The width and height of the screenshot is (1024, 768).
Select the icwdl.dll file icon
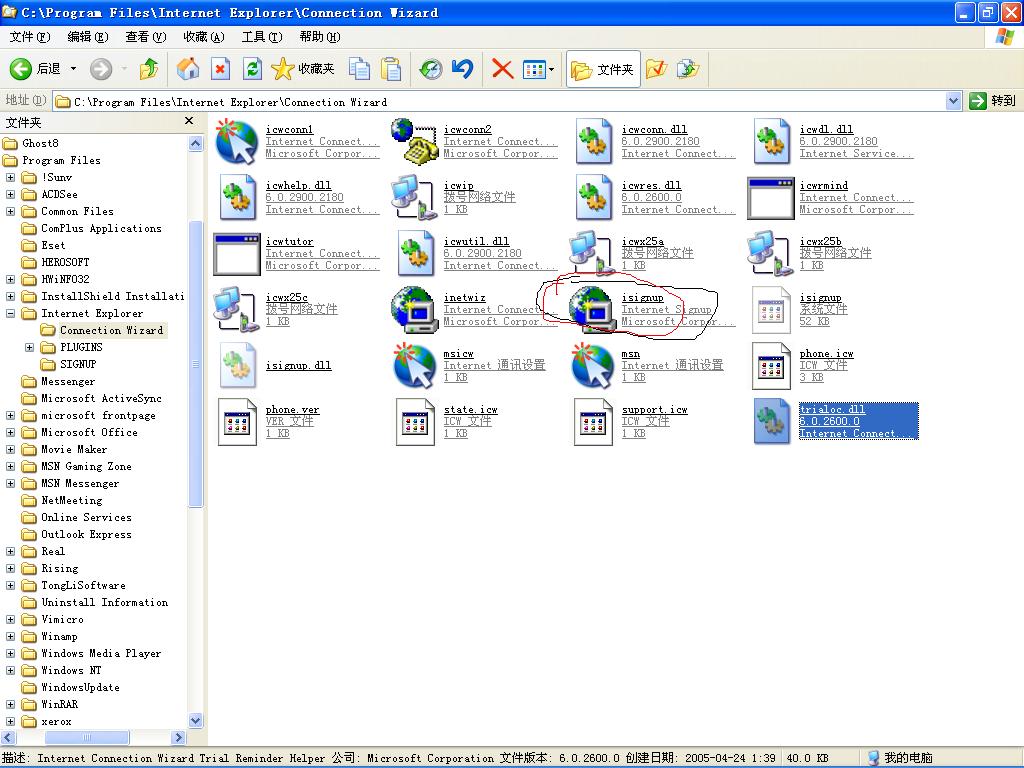click(771, 142)
